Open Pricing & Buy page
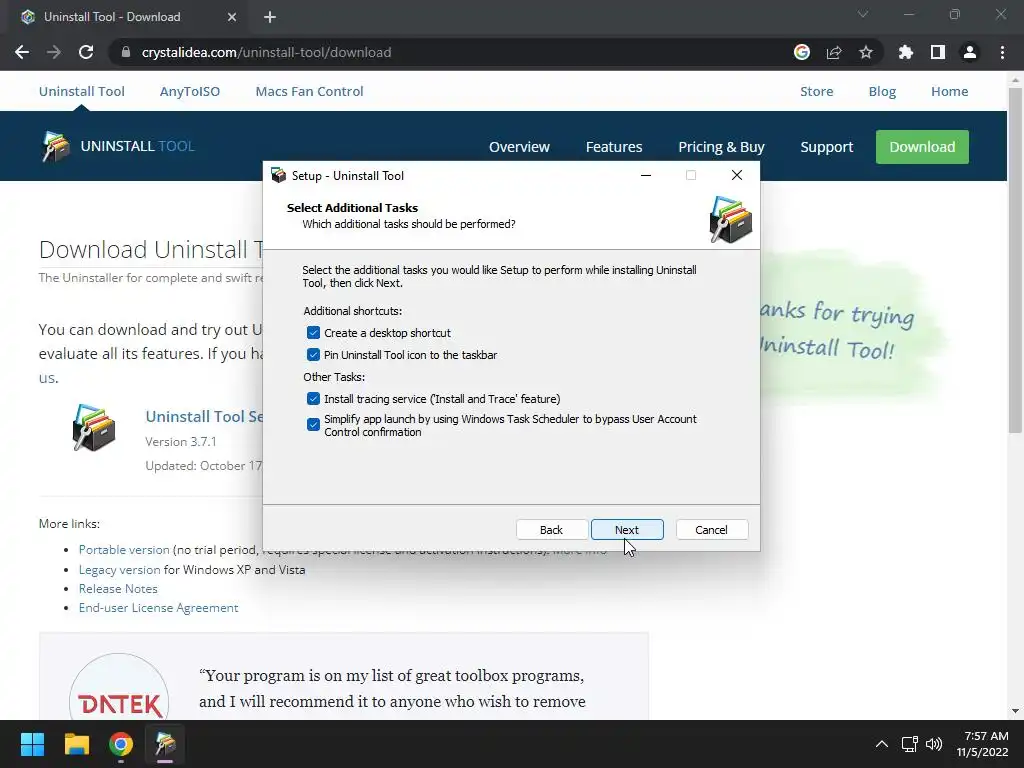Screen dimensions: 1024x768 721,147
